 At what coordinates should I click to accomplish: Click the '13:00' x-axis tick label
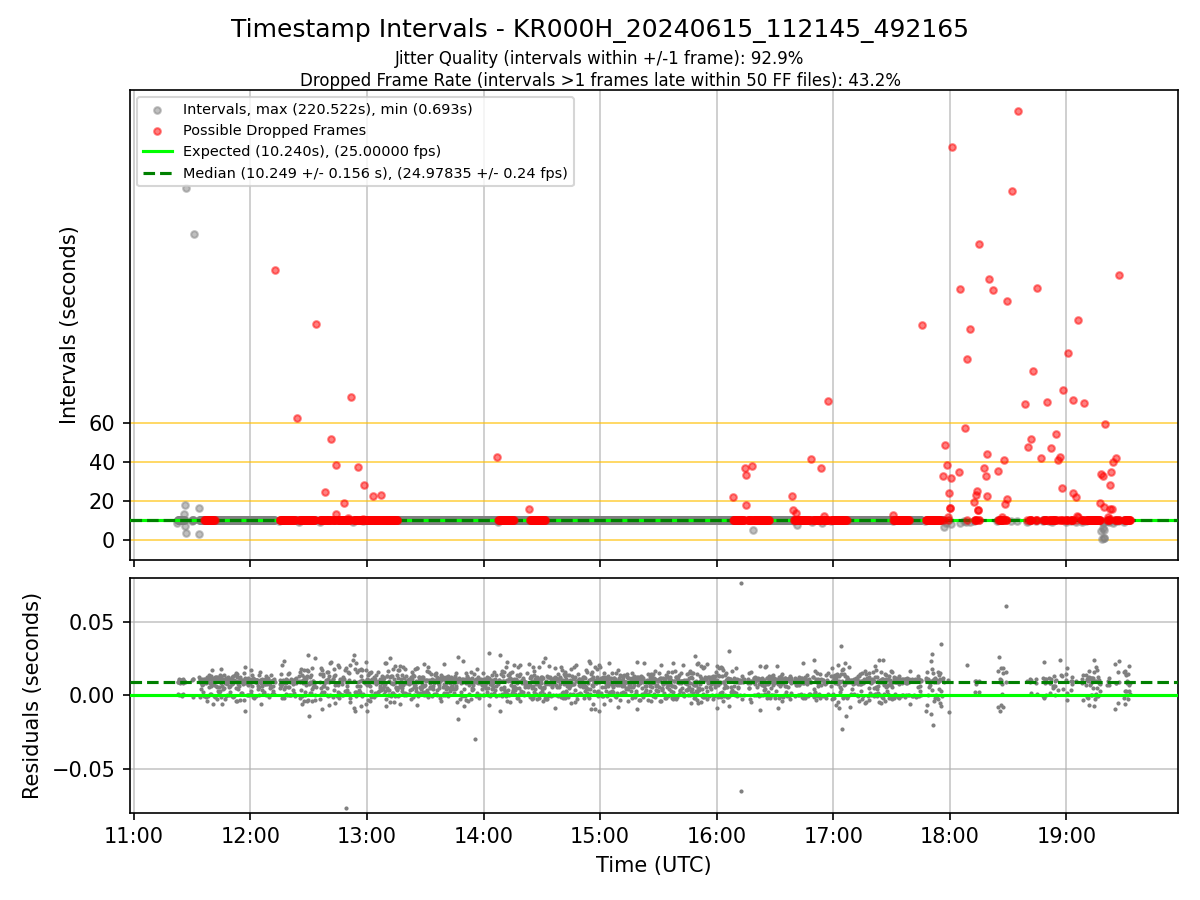367,835
